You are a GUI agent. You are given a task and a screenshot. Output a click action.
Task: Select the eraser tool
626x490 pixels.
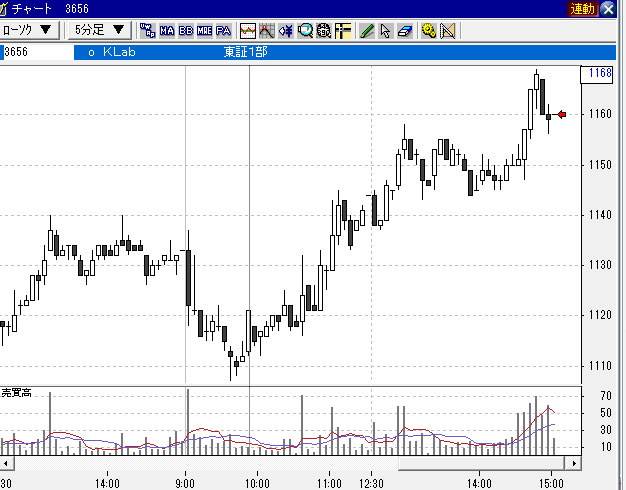coord(404,31)
